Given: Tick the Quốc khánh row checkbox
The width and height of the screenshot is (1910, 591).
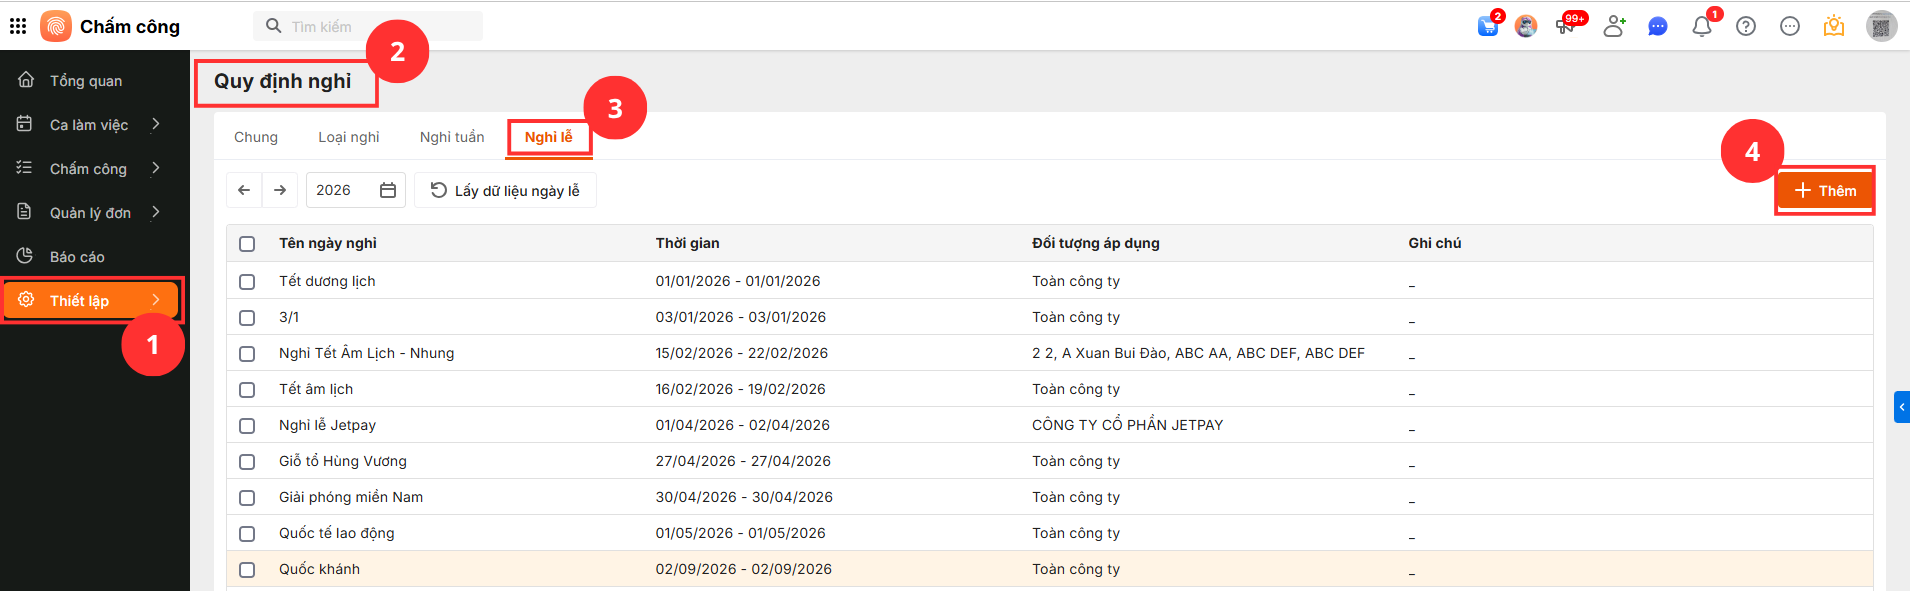Looking at the screenshot, I should [247, 570].
